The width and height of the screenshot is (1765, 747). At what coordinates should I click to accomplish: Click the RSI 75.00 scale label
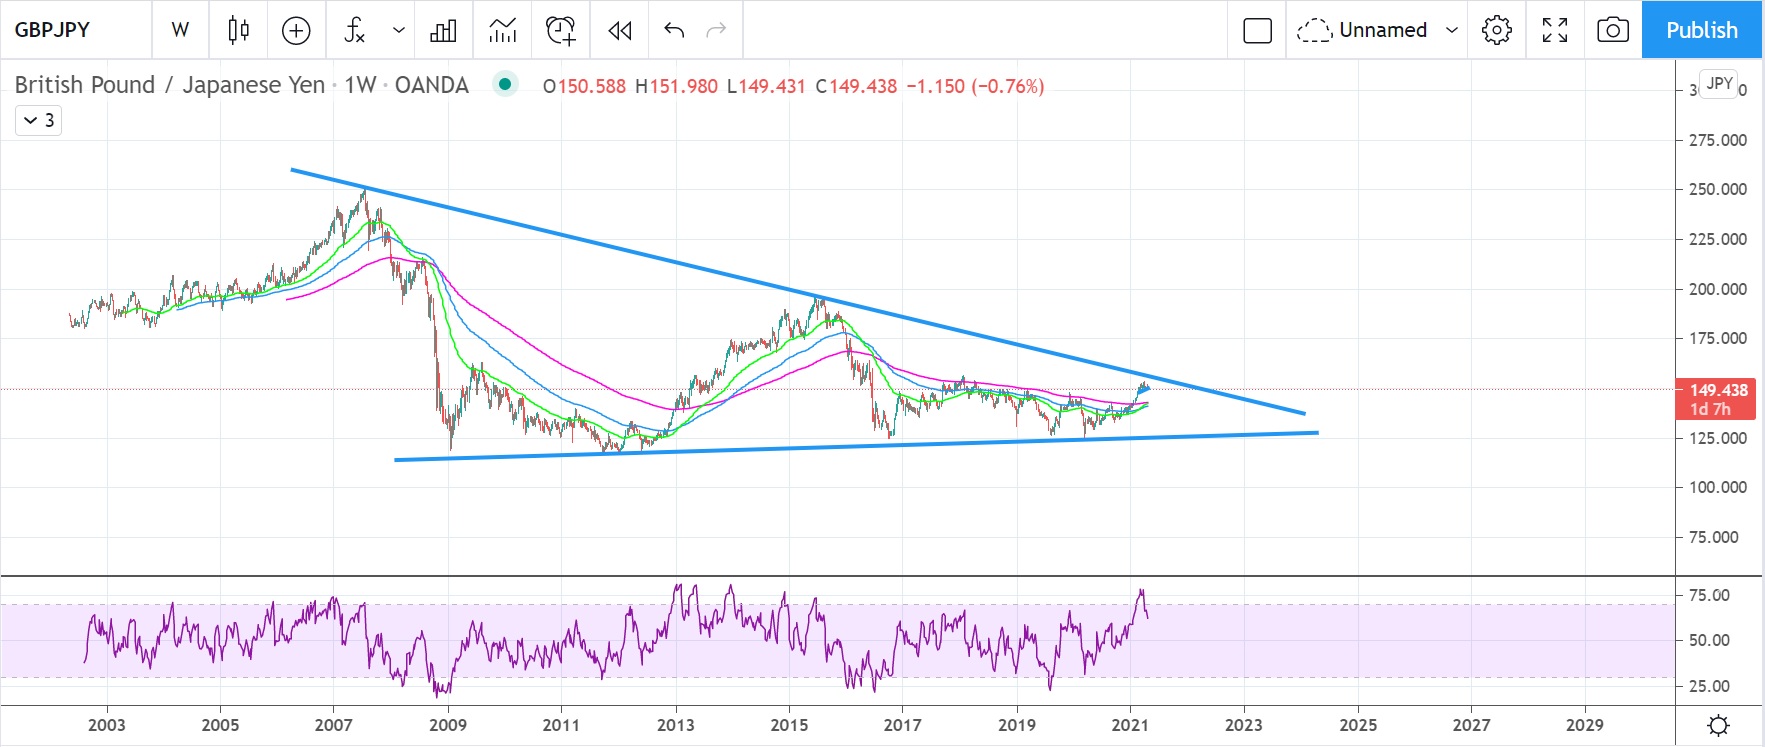click(x=1709, y=595)
